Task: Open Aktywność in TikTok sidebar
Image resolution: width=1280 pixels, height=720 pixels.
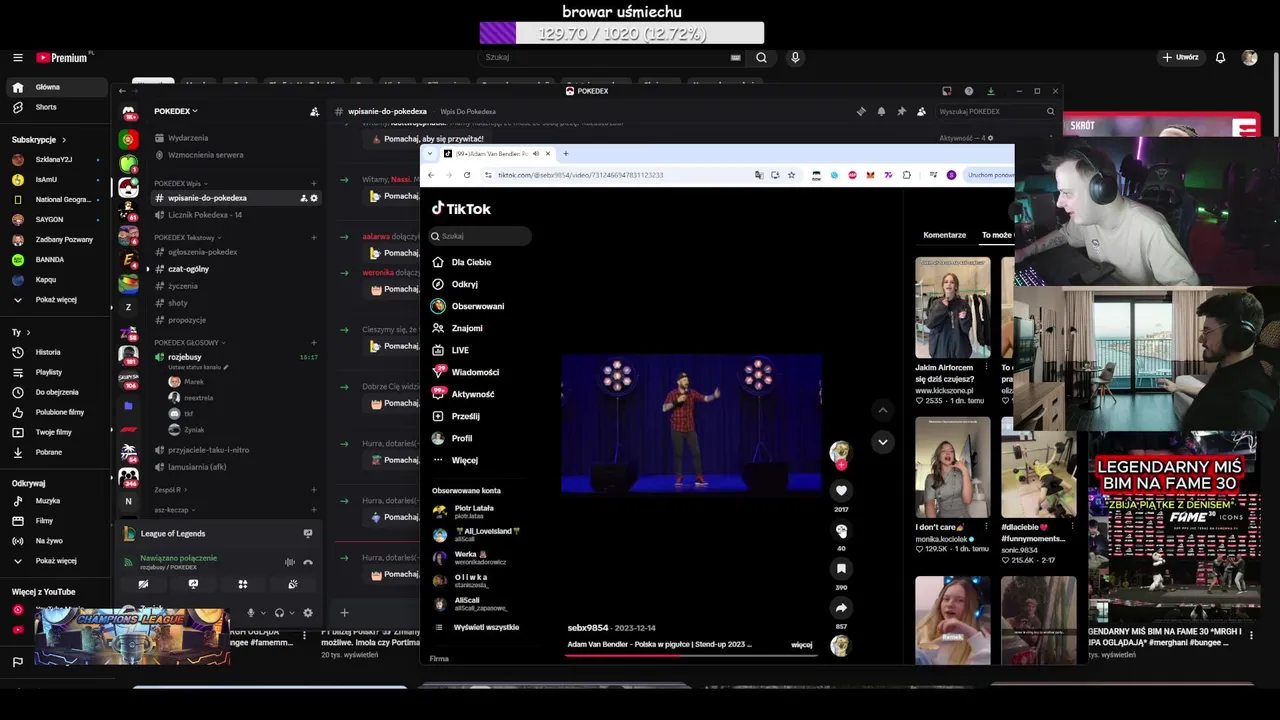Action: coord(463,394)
